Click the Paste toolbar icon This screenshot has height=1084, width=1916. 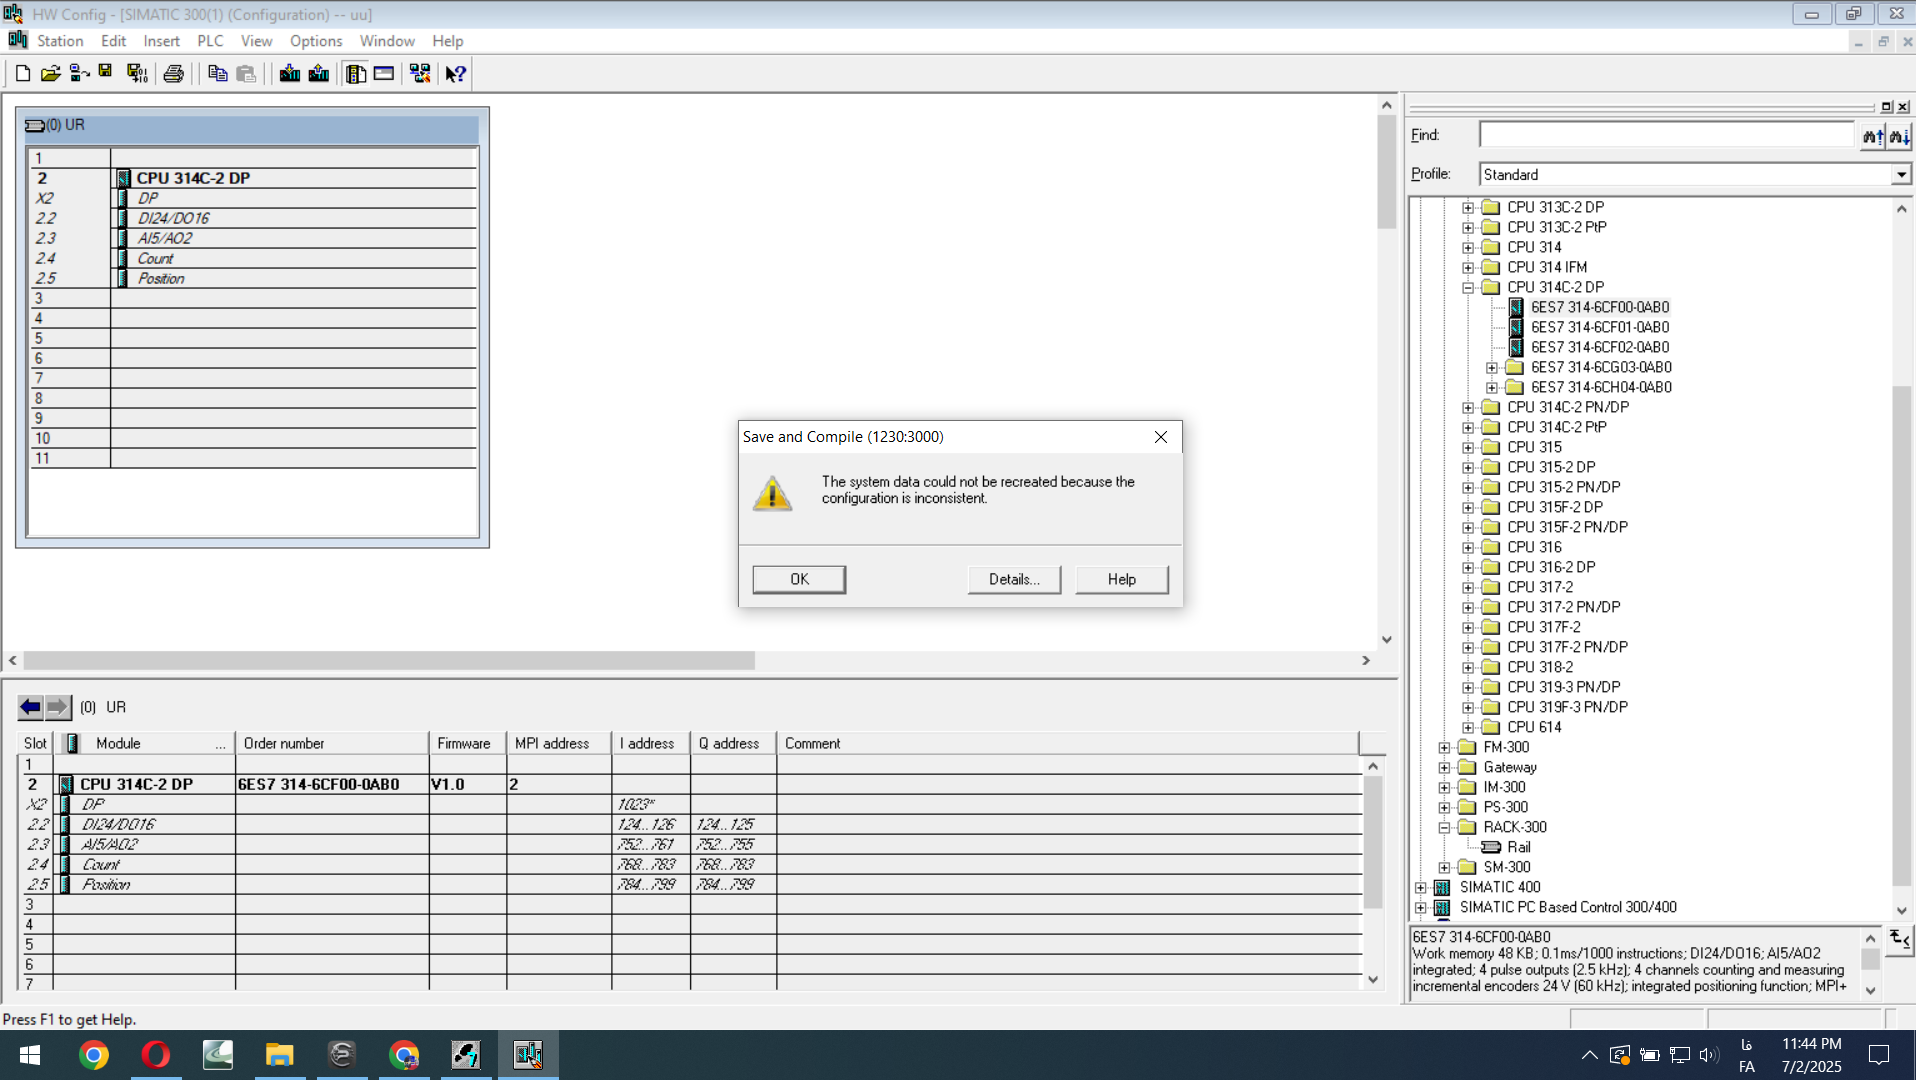click(x=246, y=74)
